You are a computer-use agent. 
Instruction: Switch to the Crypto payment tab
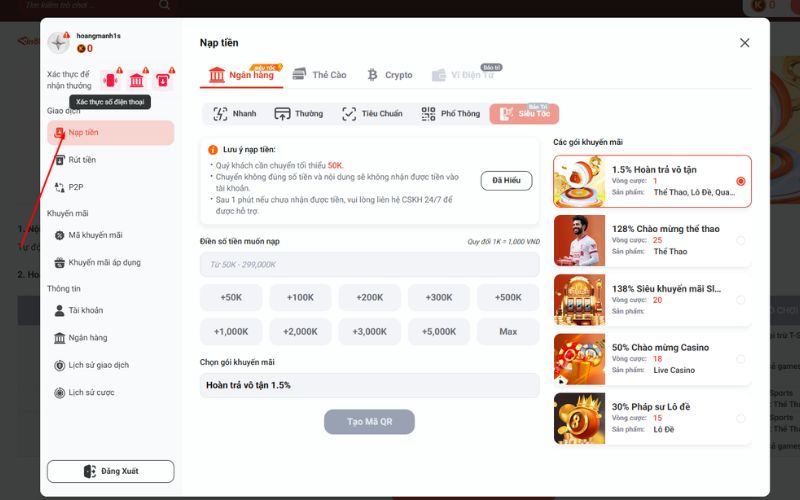point(389,75)
